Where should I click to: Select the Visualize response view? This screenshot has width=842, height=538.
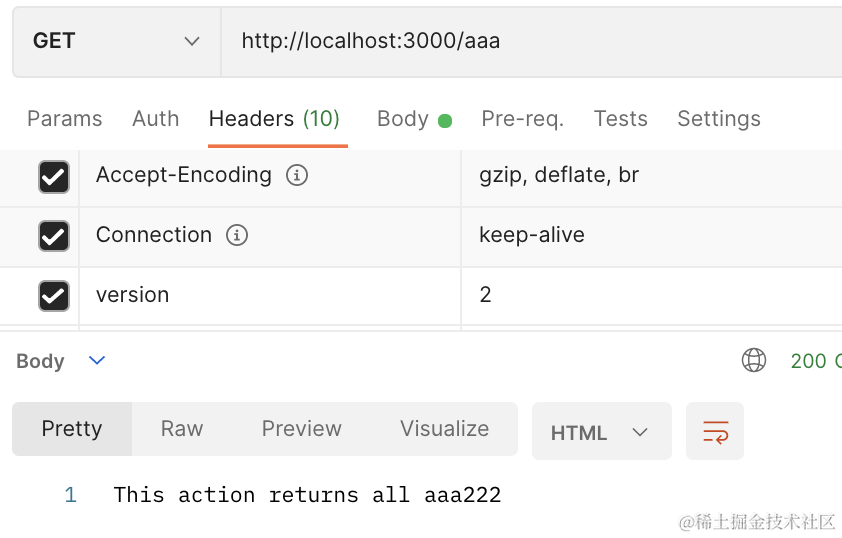click(444, 429)
